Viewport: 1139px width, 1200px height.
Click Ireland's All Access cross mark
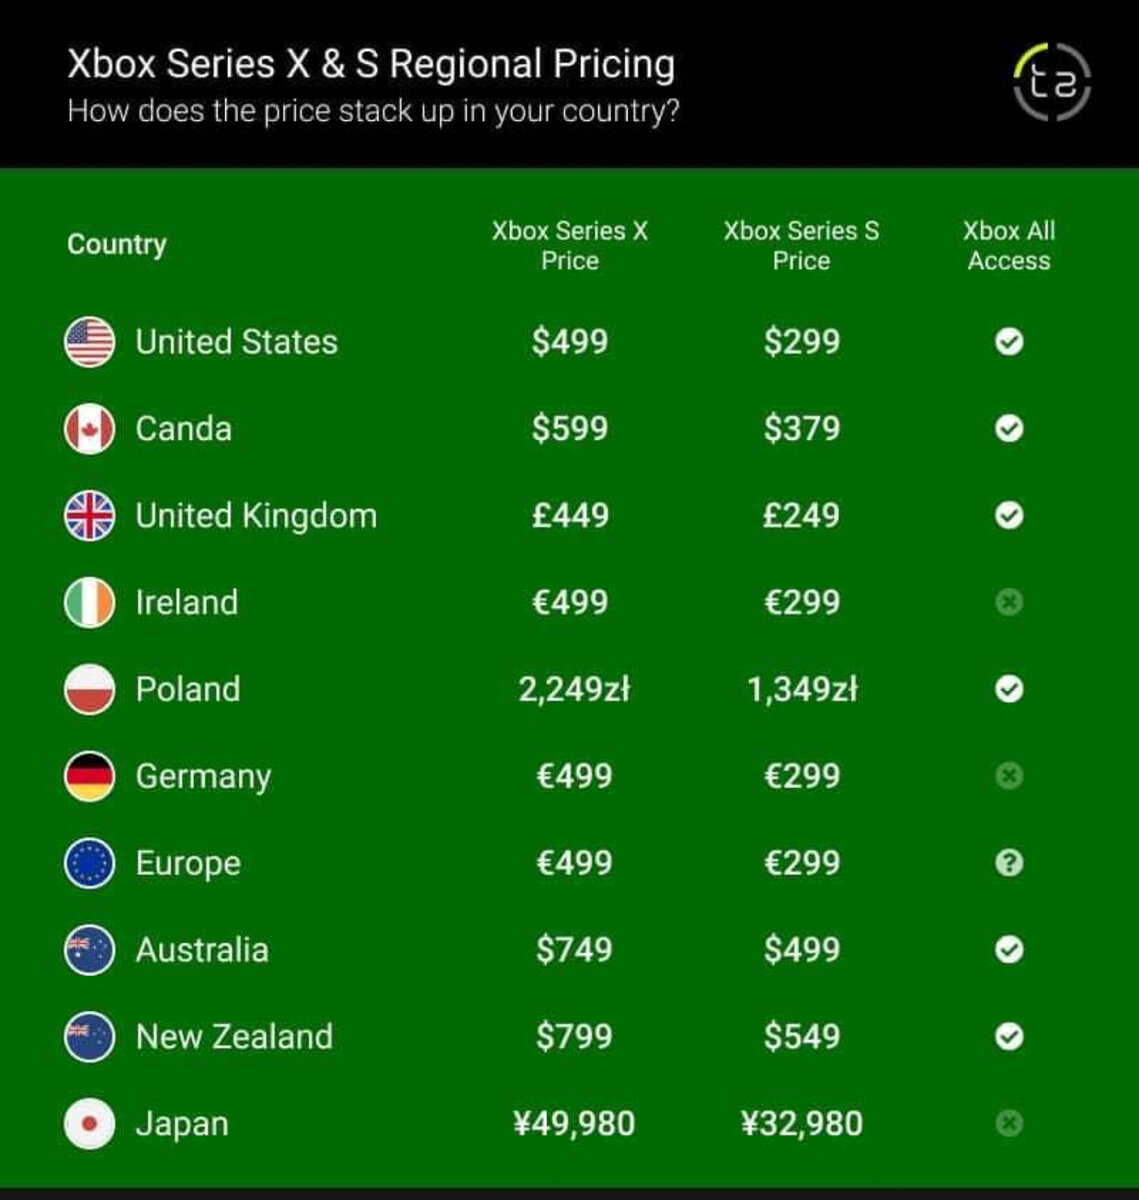coord(1009,603)
